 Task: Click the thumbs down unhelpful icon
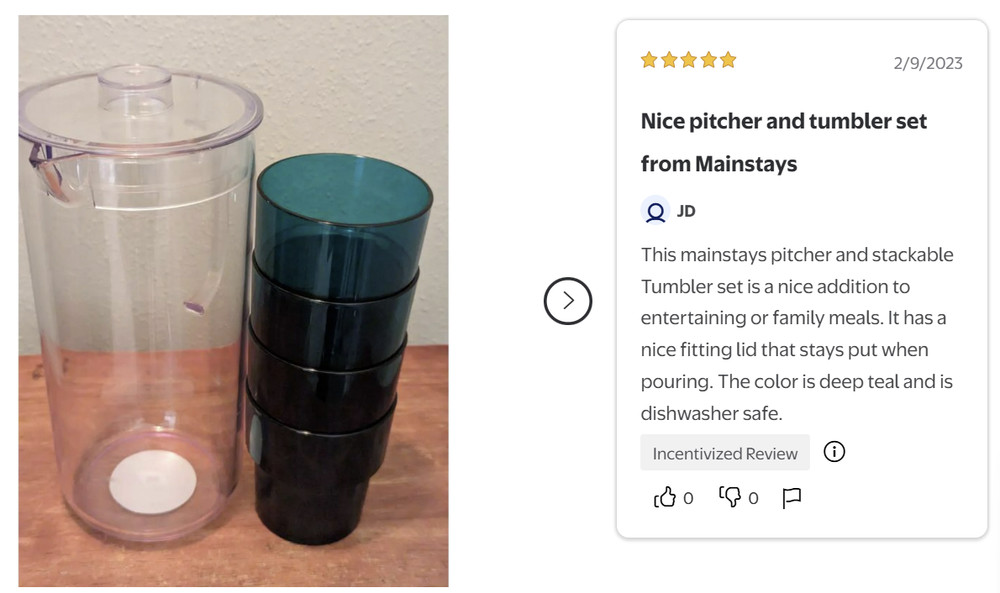pyautogui.click(x=730, y=497)
